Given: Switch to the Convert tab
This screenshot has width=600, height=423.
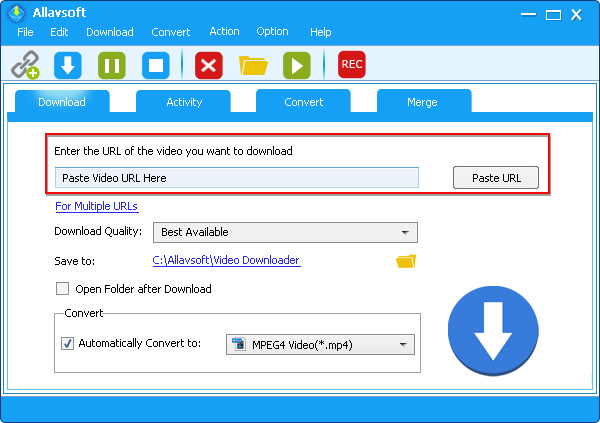Looking at the screenshot, I should pyautogui.click(x=303, y=102).
